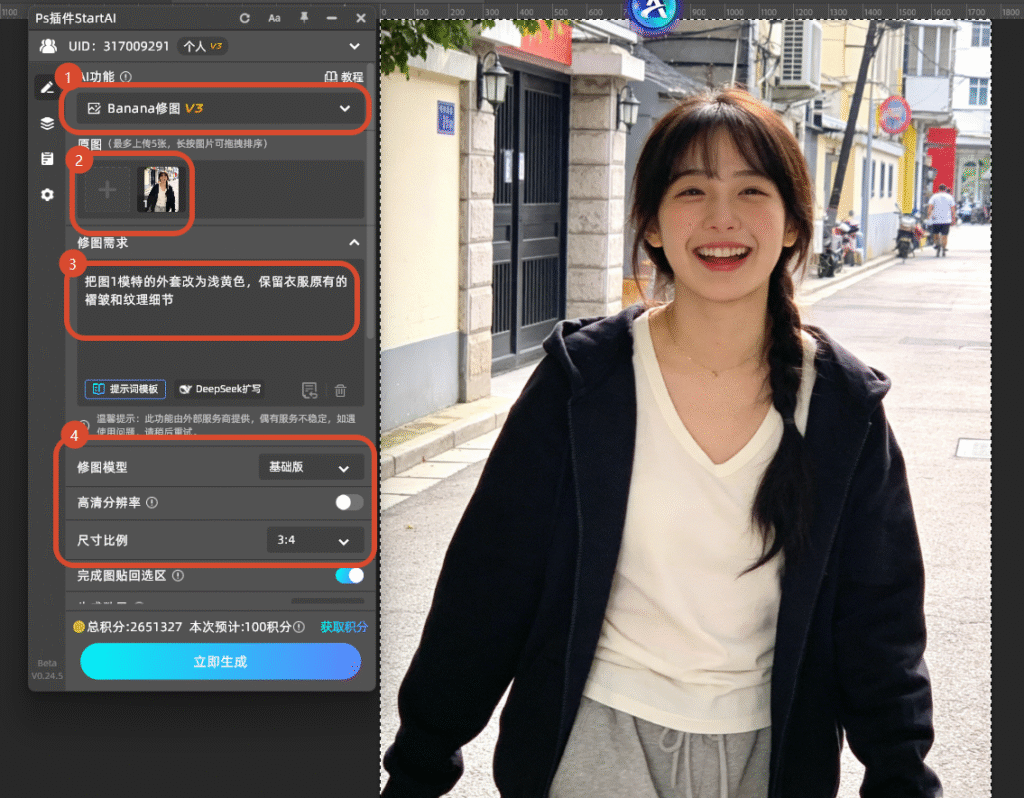Open the 提示词模板 prompt templates

click(x=125, y=389)
